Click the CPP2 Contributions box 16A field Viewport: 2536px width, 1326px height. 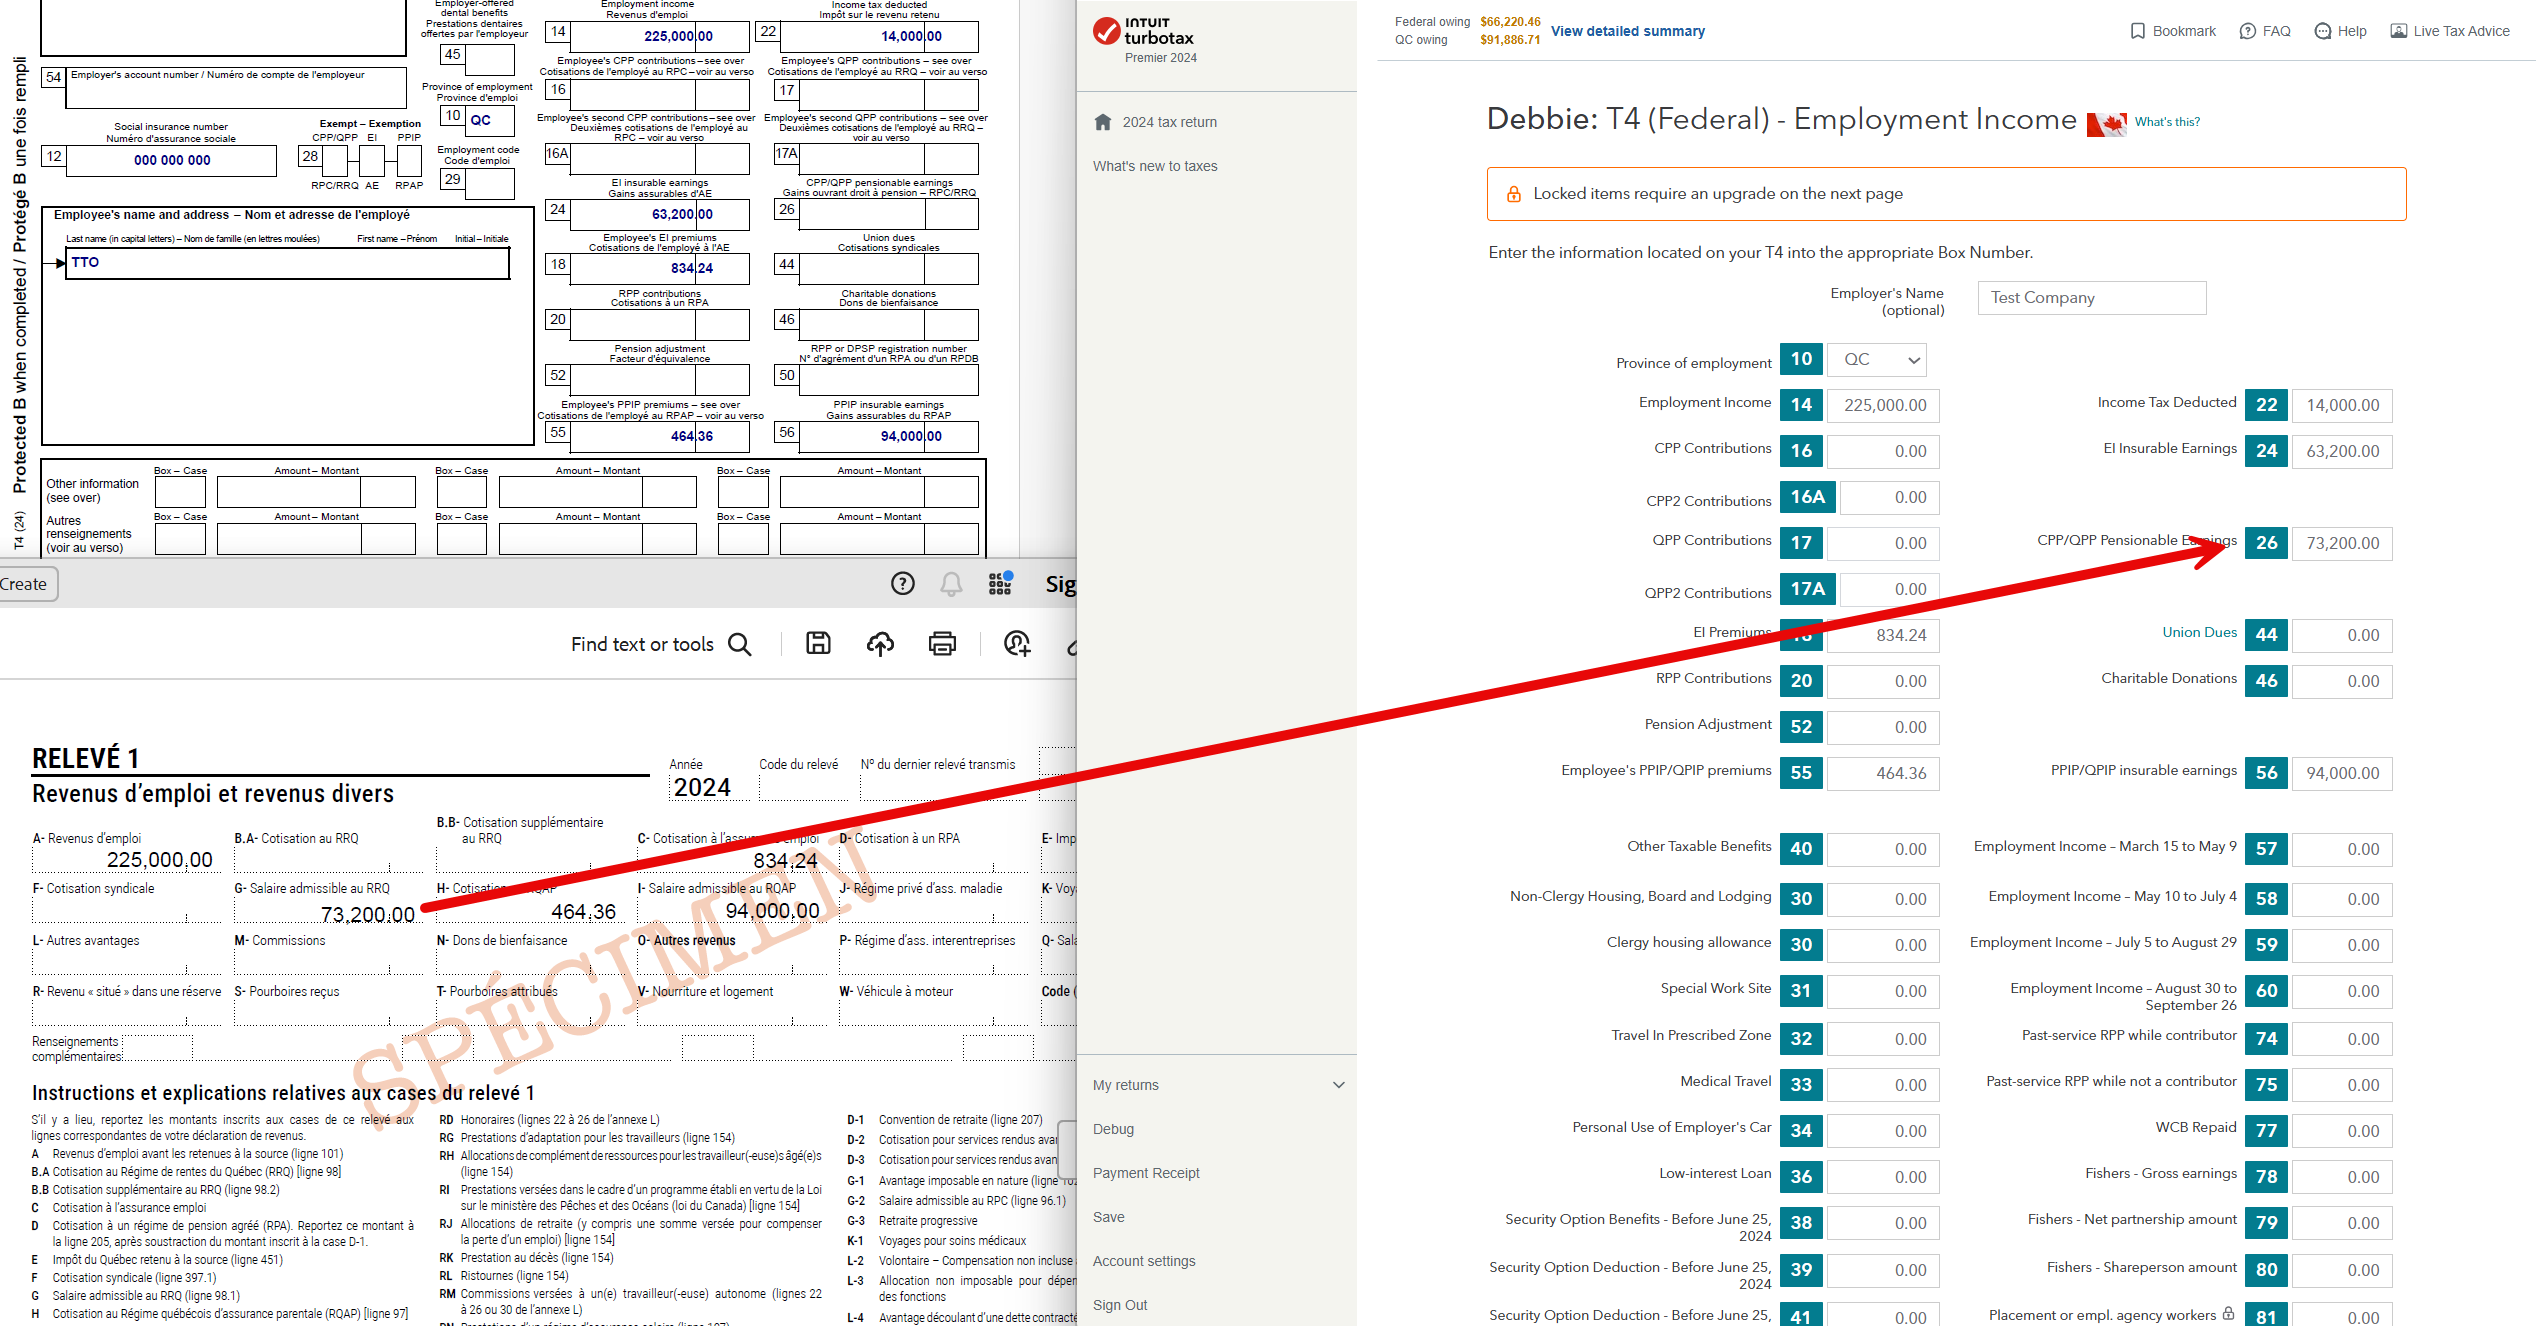tap(1889, 497)
